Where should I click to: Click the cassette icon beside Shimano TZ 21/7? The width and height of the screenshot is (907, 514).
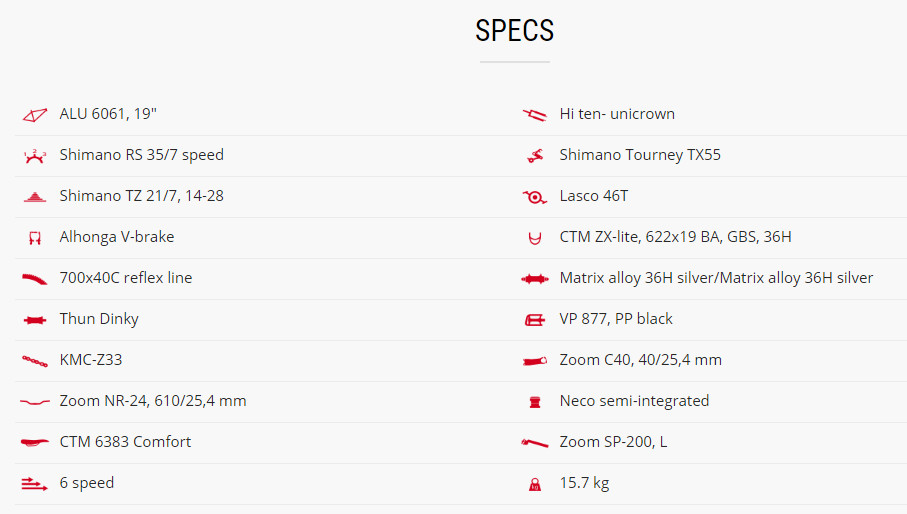(x=35, y=197)
